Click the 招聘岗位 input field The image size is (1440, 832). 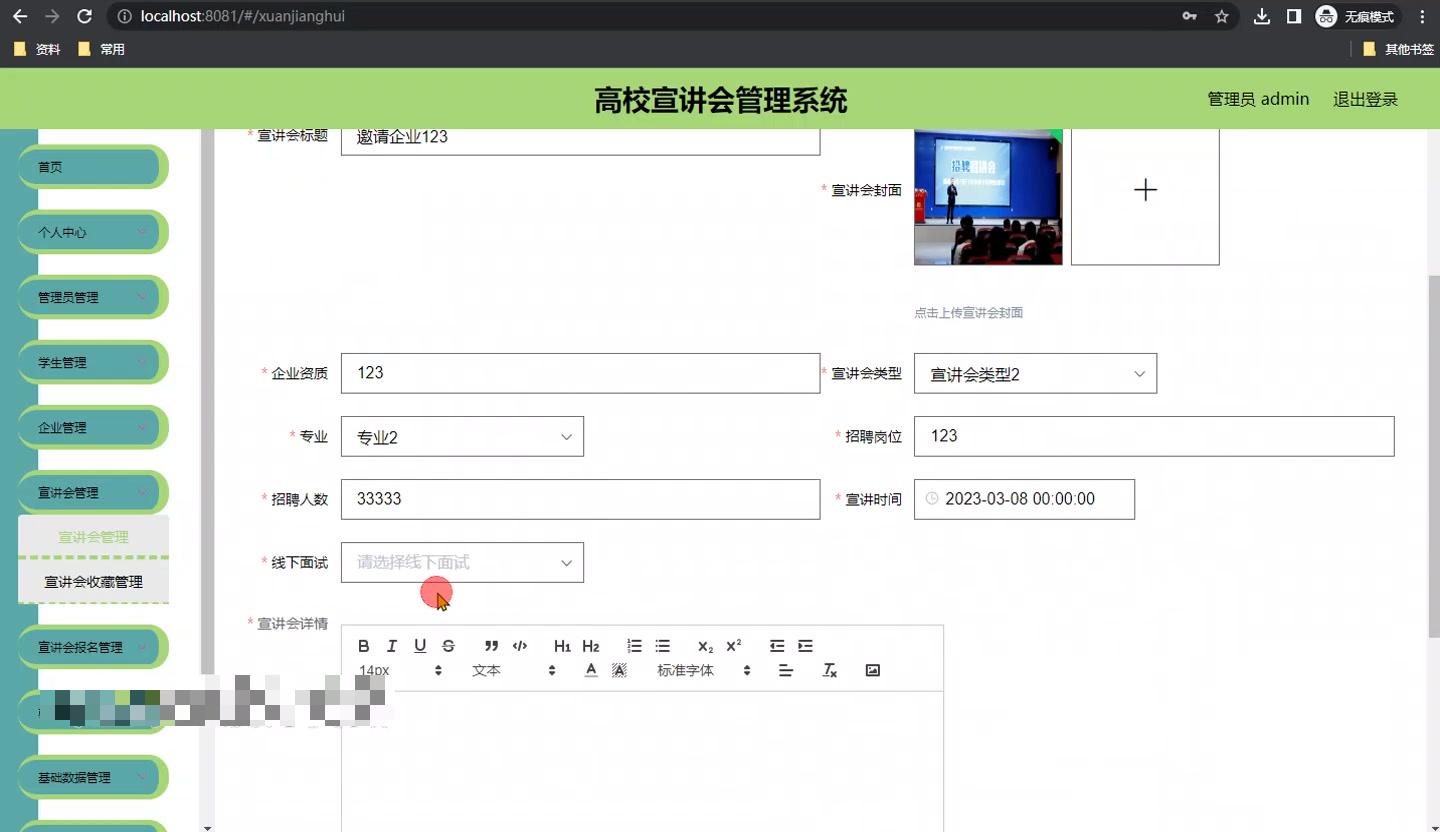pyautogui.click(x=1154, y=436)
